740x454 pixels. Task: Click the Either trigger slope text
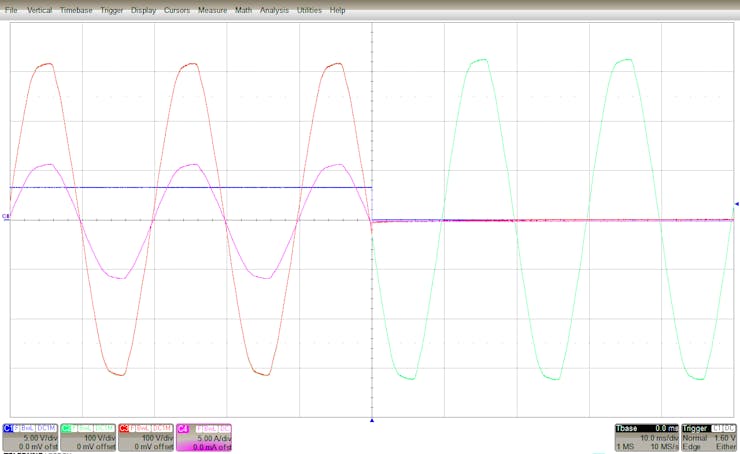click(x=726, y=446)
